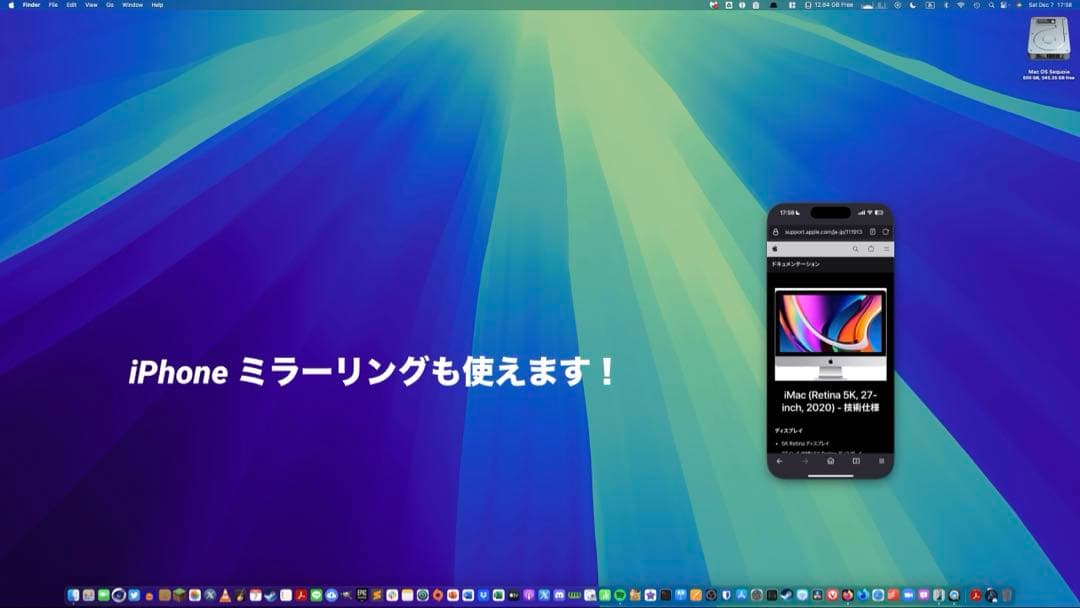Open the tab overview in mirrored Safari
1080x608 pixels.
pos(882,462)
